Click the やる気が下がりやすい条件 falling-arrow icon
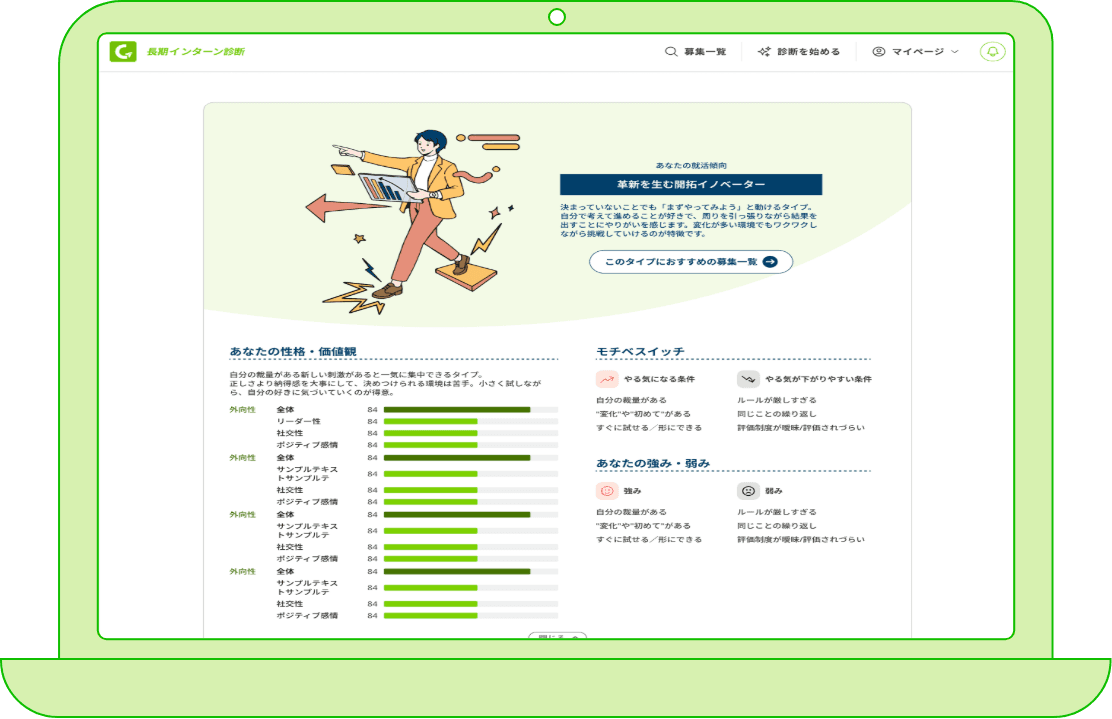Image resolution: width=1112 pixels, height=719 pixels. (x=748, y=379)
